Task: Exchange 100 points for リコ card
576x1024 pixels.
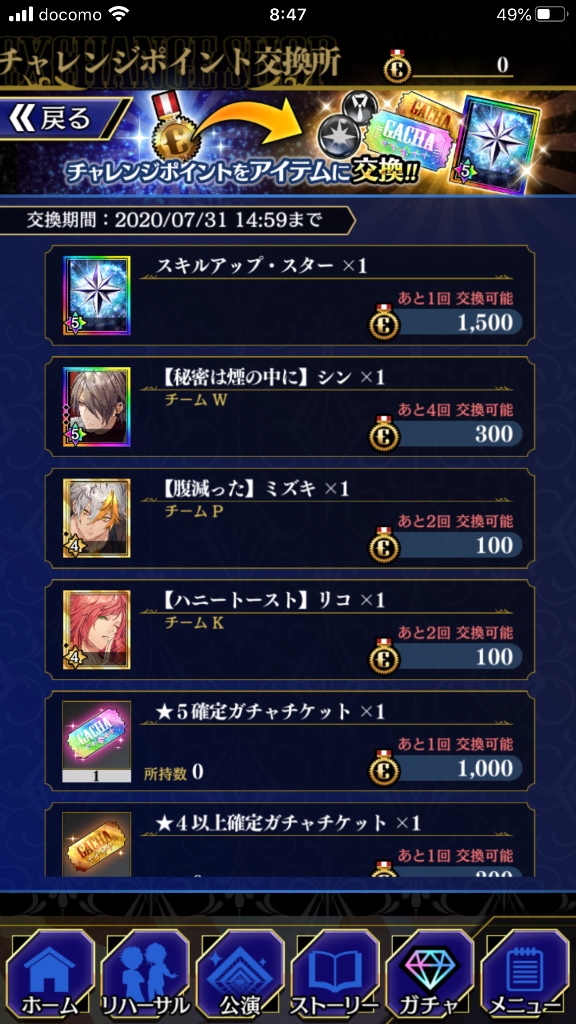Action: point(445,657)
